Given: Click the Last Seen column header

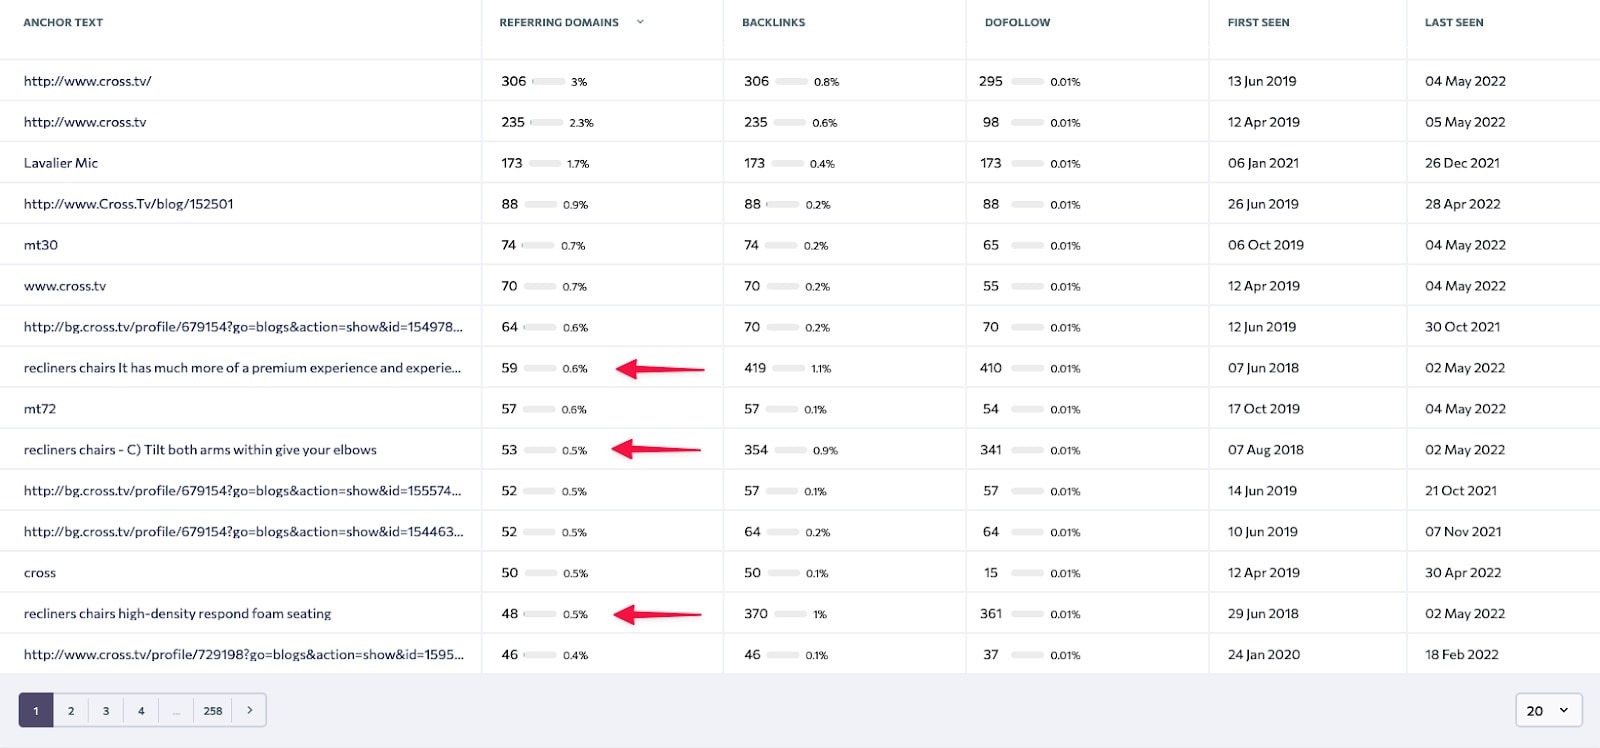Looking at the screenshot, I should click(x=1454, y=22).
